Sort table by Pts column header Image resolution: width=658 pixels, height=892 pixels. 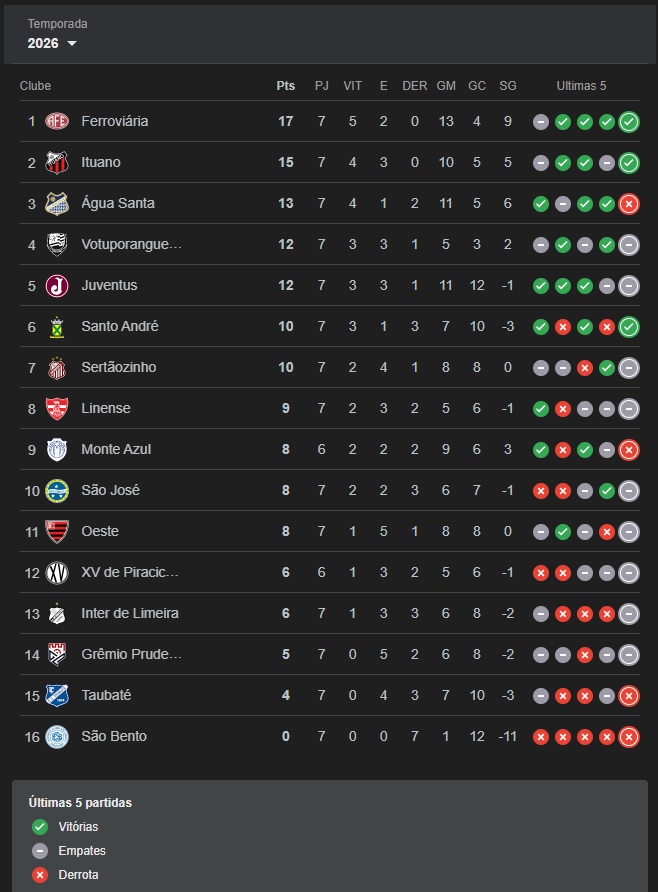coord(286,86)
